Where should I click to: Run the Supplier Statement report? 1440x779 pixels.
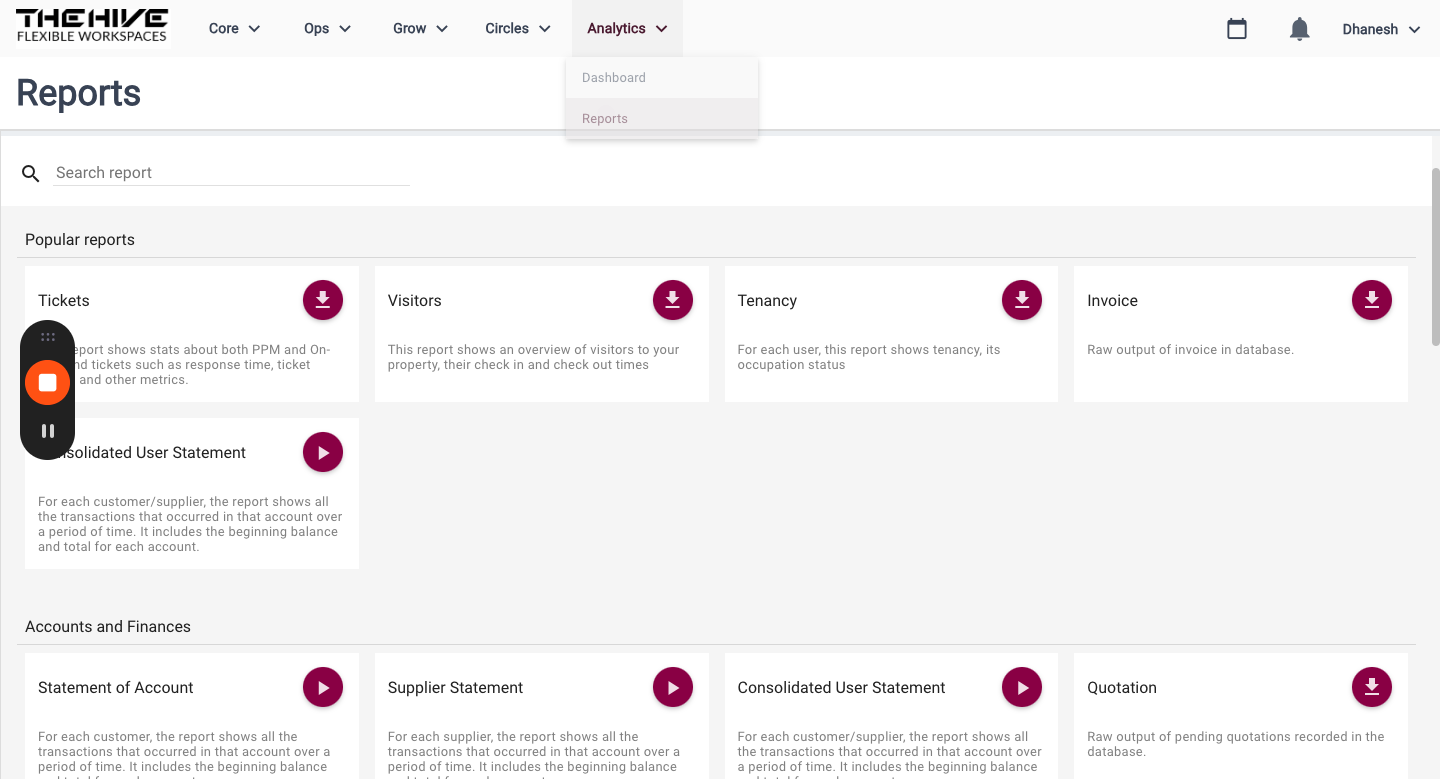point(673,687)
